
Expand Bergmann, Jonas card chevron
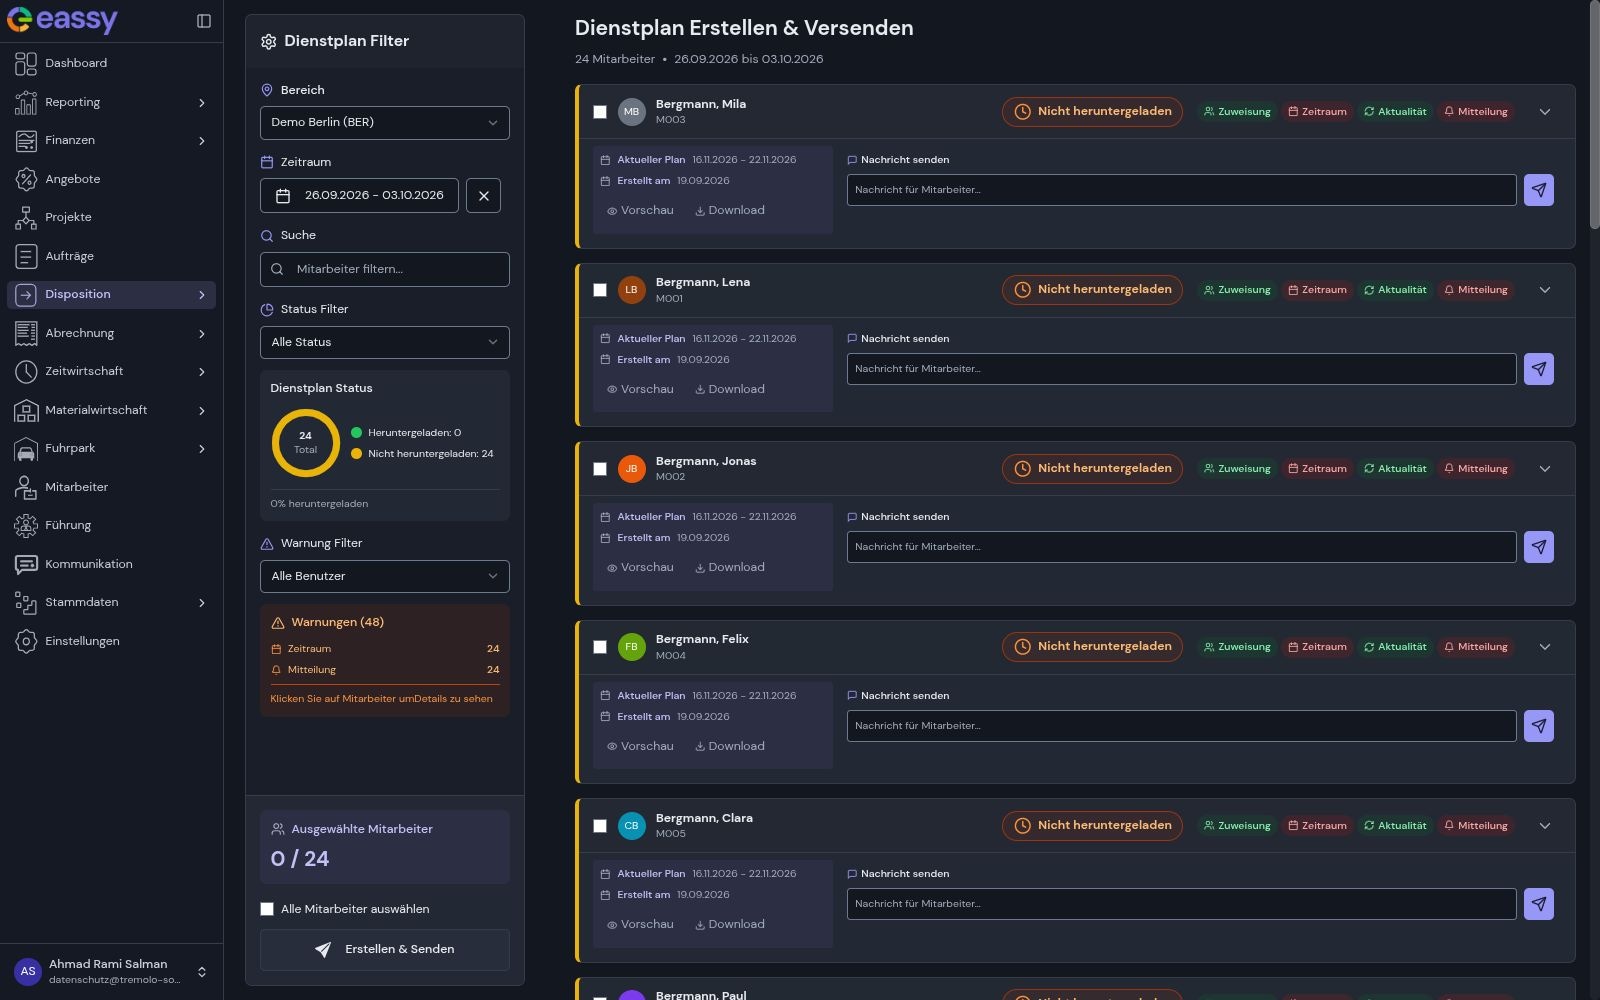click(x=1545, y=469)
